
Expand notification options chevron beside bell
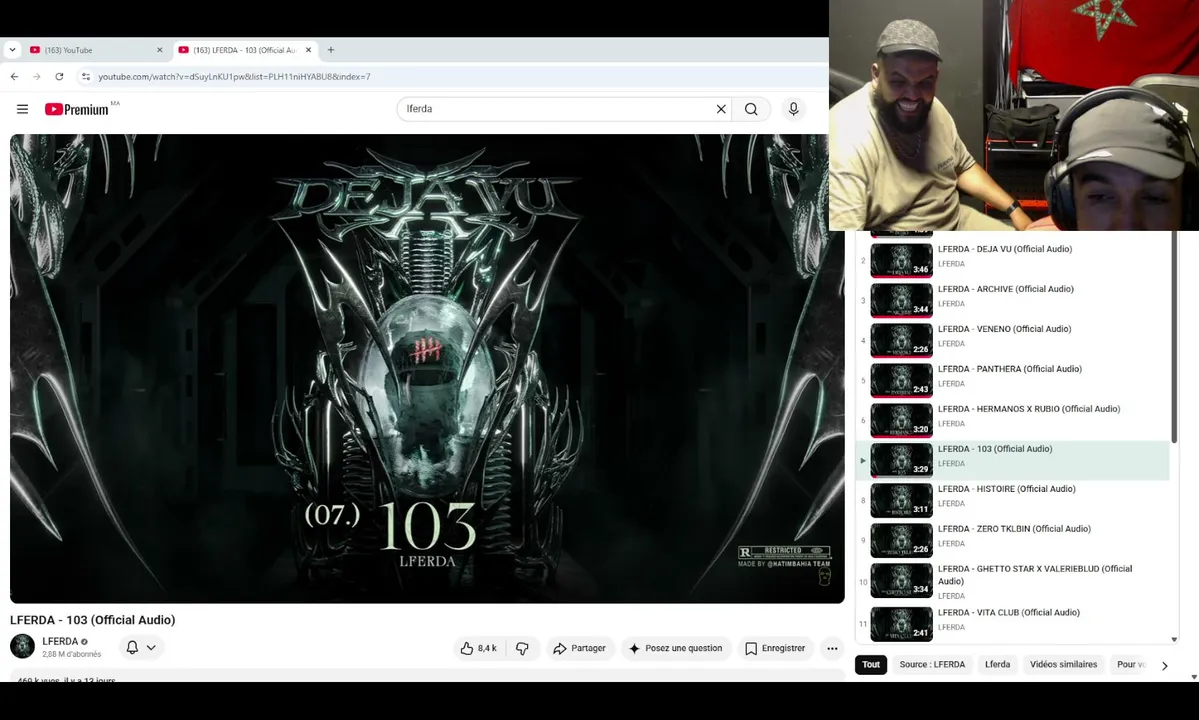[151, 647]
